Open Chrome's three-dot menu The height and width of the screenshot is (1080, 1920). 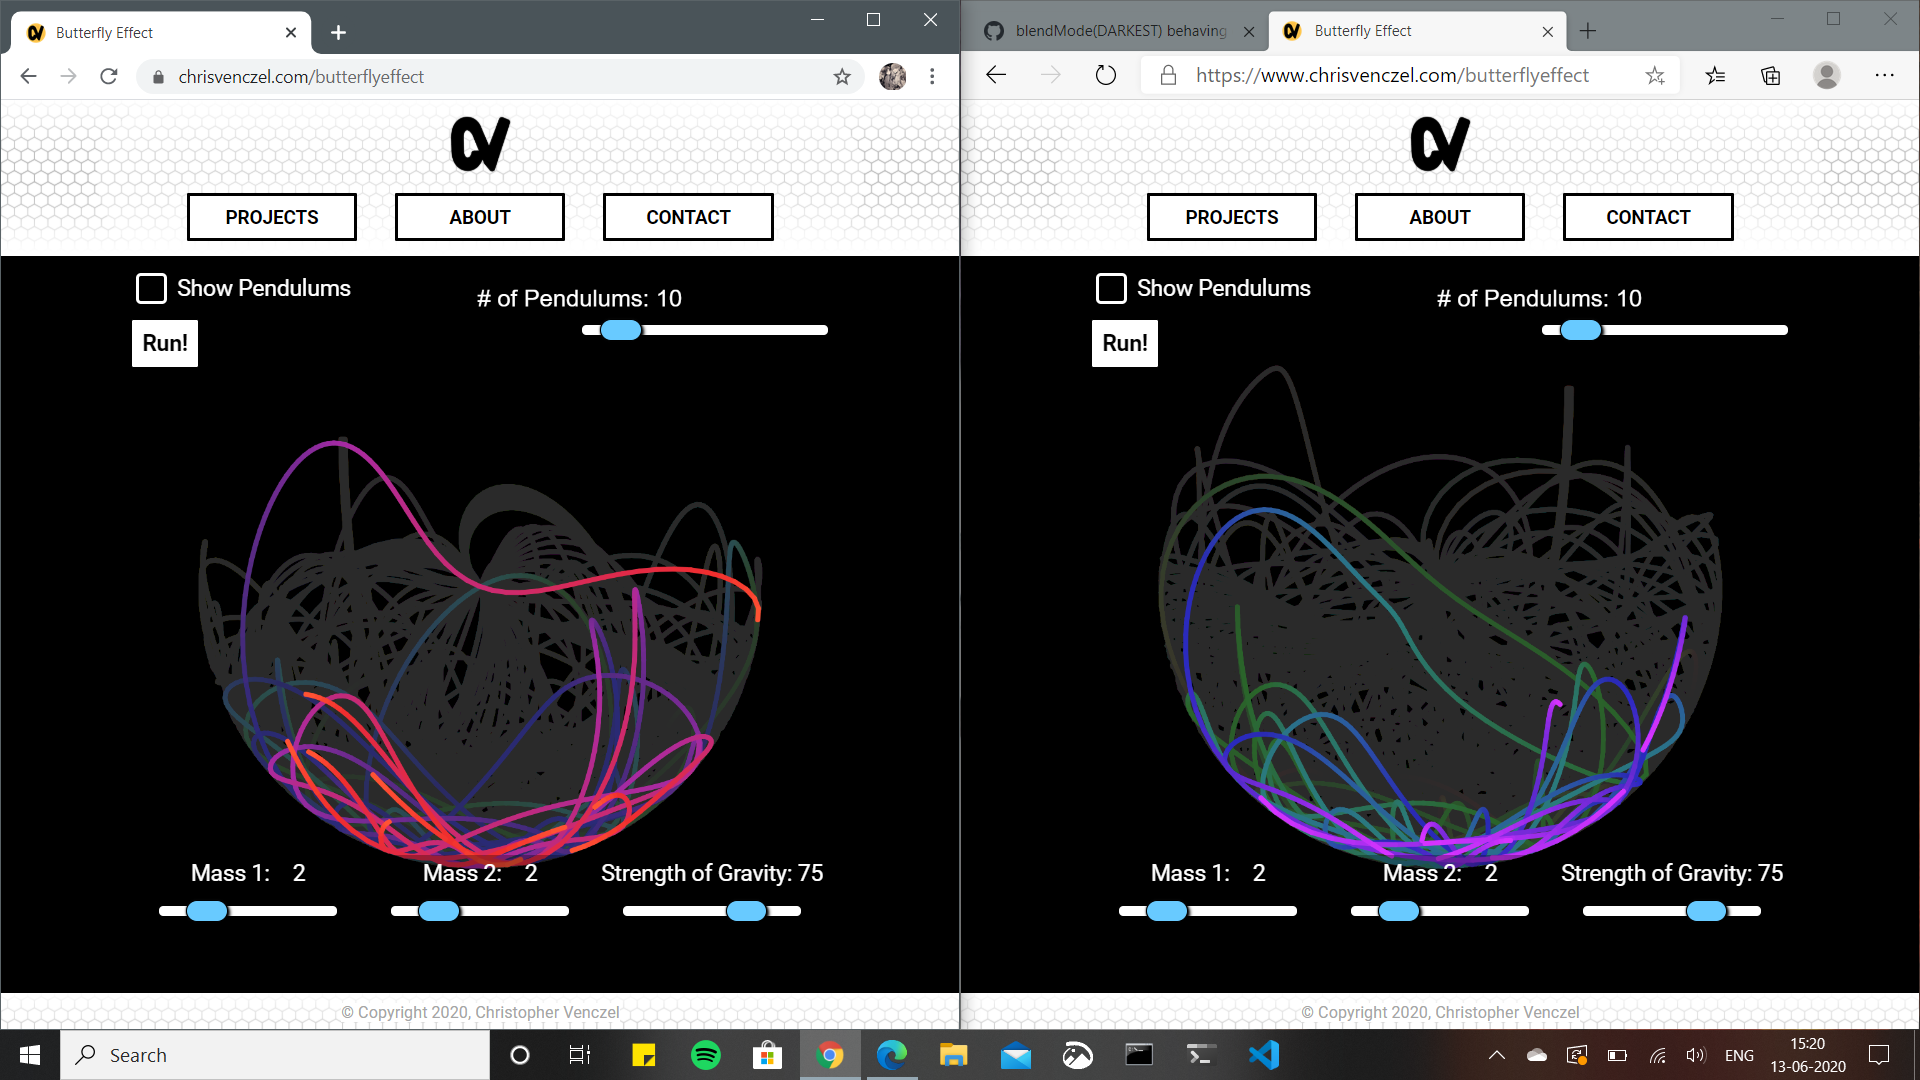[931, 76]
